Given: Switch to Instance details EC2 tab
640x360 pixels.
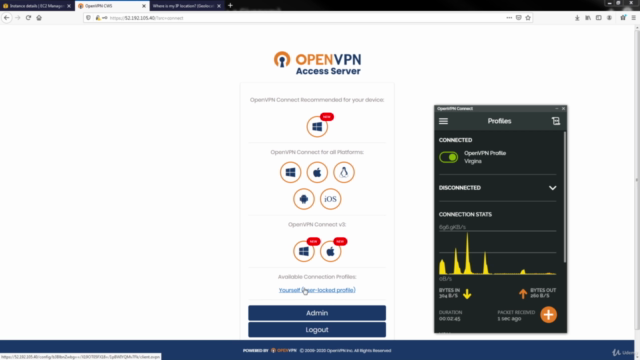Looking at the screenshot, I should click(36, 6).
